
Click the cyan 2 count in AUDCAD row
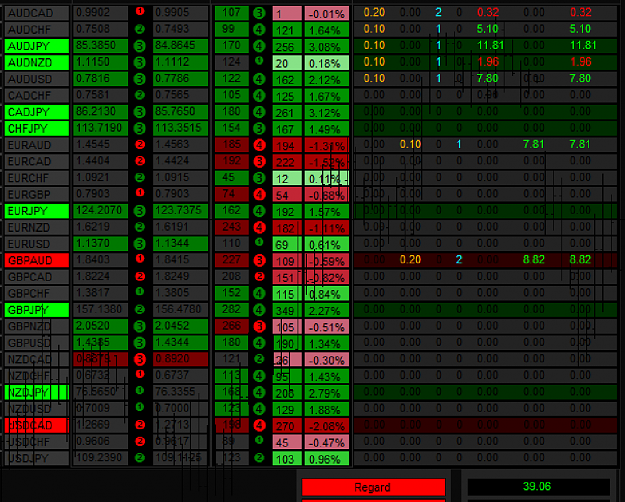(x=438, y=13)
